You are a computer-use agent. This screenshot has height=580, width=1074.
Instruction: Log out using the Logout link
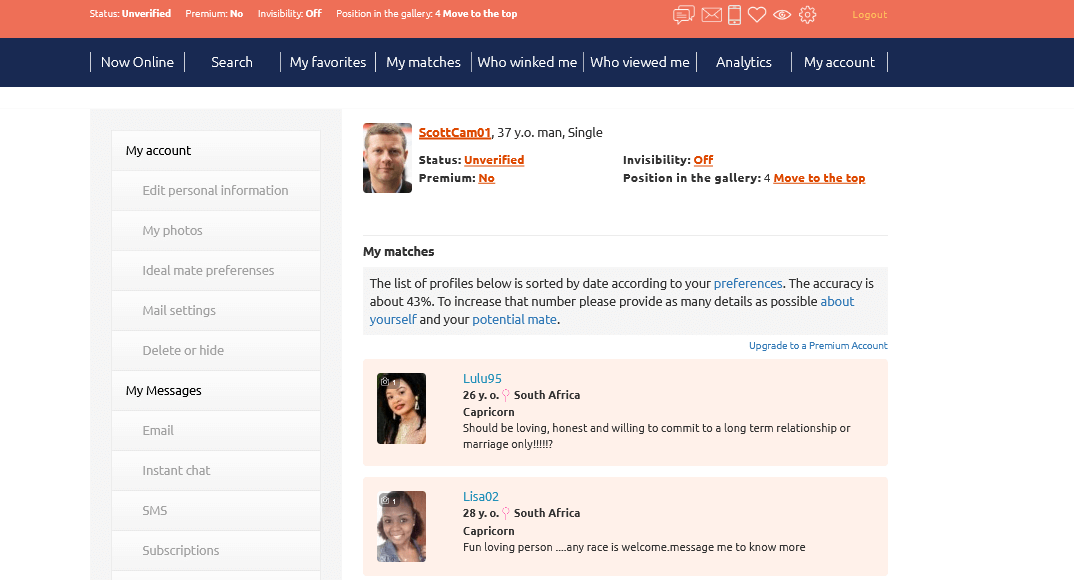click(869, 14)
